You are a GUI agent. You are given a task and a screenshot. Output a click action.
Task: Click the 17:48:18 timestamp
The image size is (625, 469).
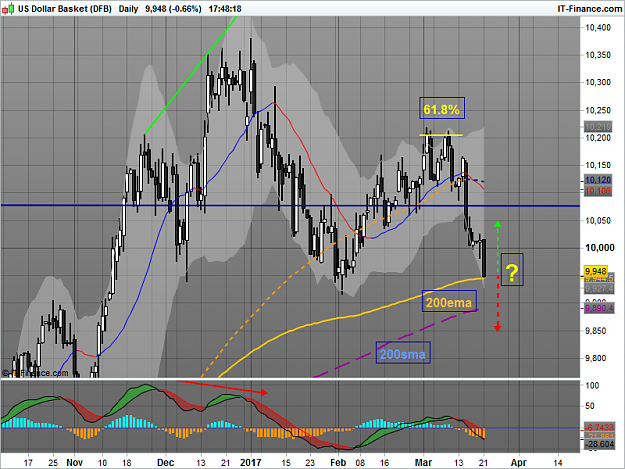pyautogui.click(x=225, y=9)
